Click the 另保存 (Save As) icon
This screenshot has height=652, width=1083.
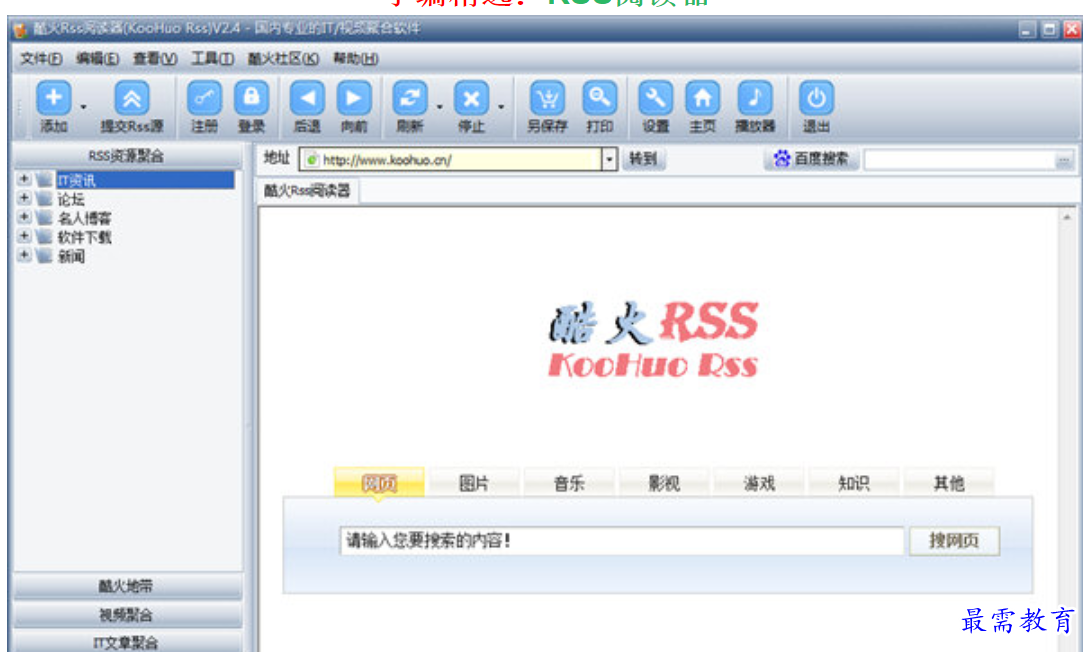pyautogui.click(x=547, y=98)
